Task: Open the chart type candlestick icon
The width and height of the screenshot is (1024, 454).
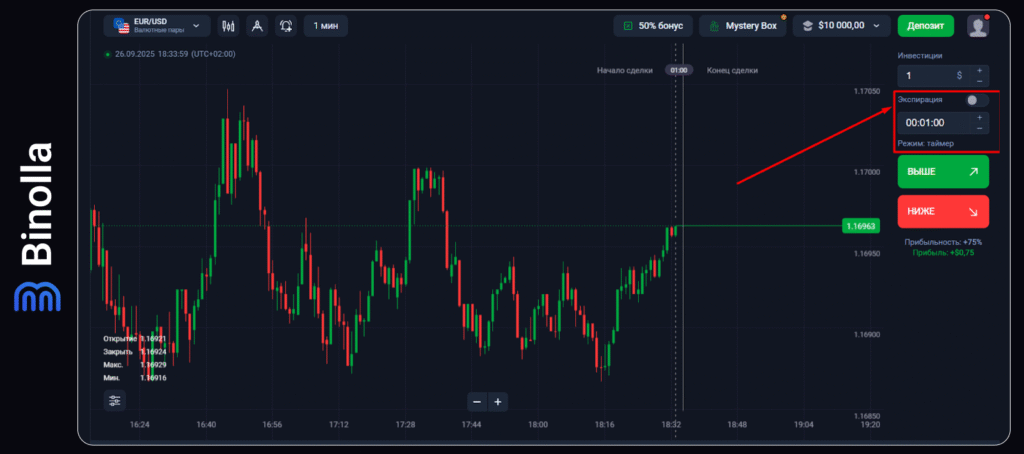Action: [228, 26]
